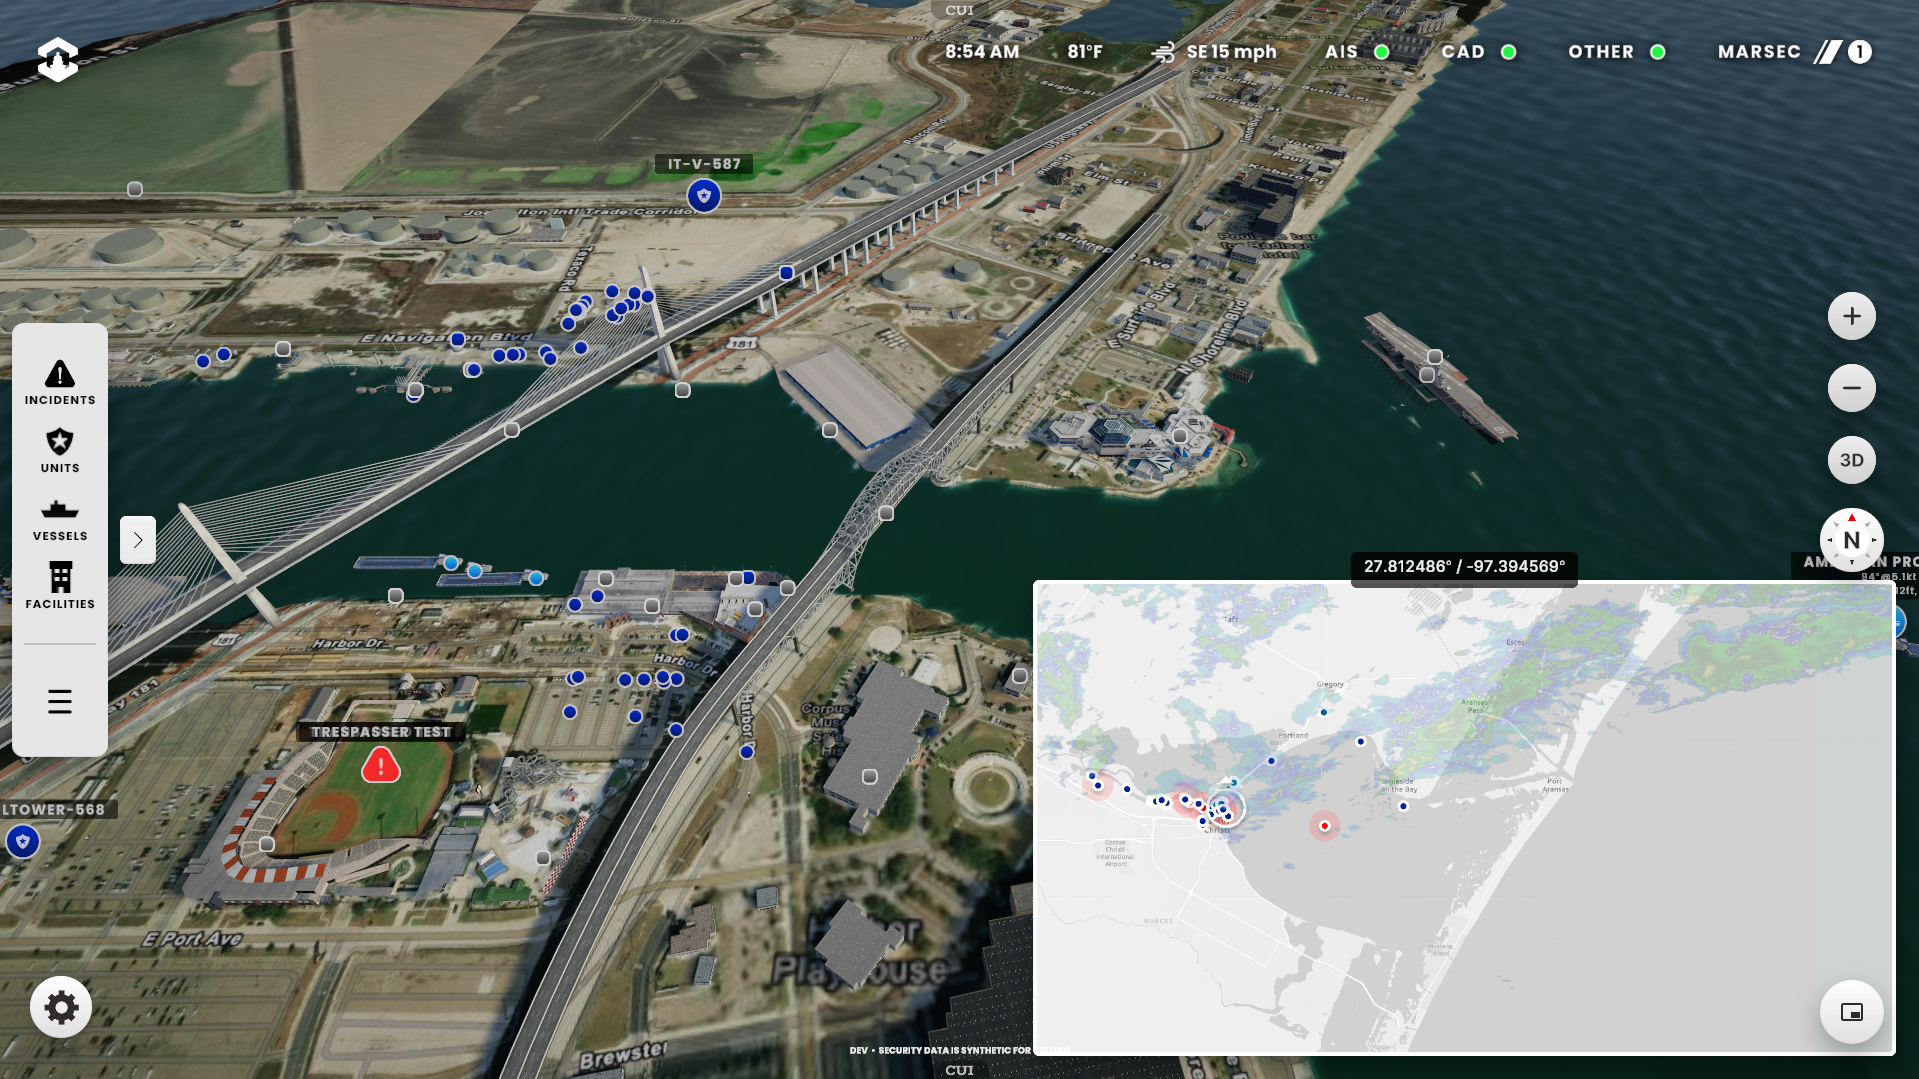Select the Vessels panel icon
Viewport: 1919px width, 1079px height.
pos(59,518)
